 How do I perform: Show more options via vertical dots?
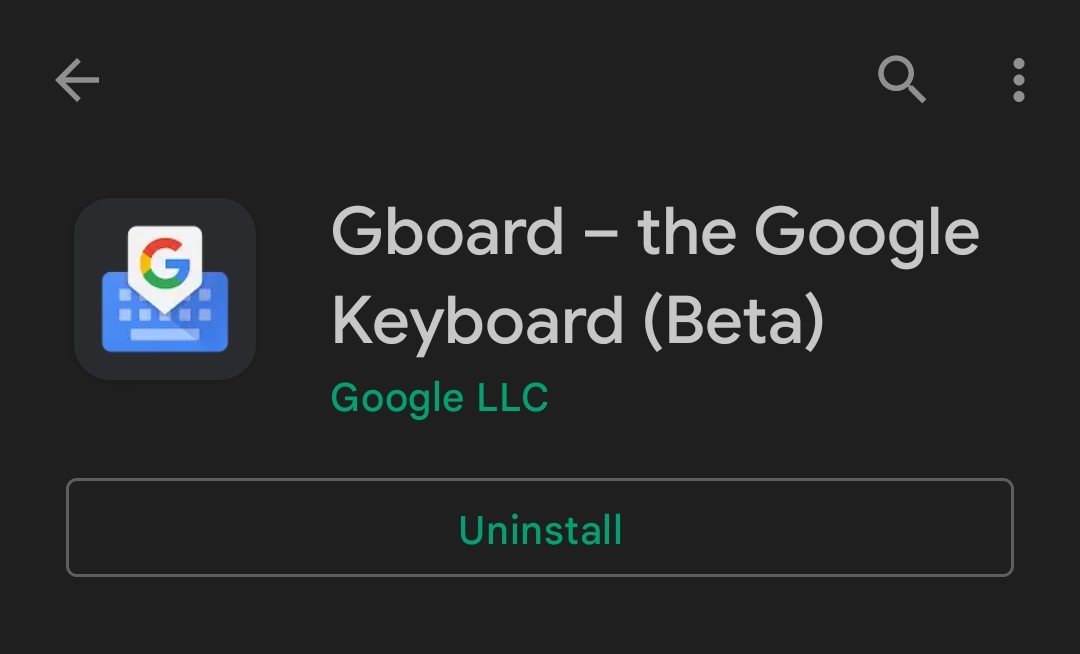click(x=1018, y=80)
